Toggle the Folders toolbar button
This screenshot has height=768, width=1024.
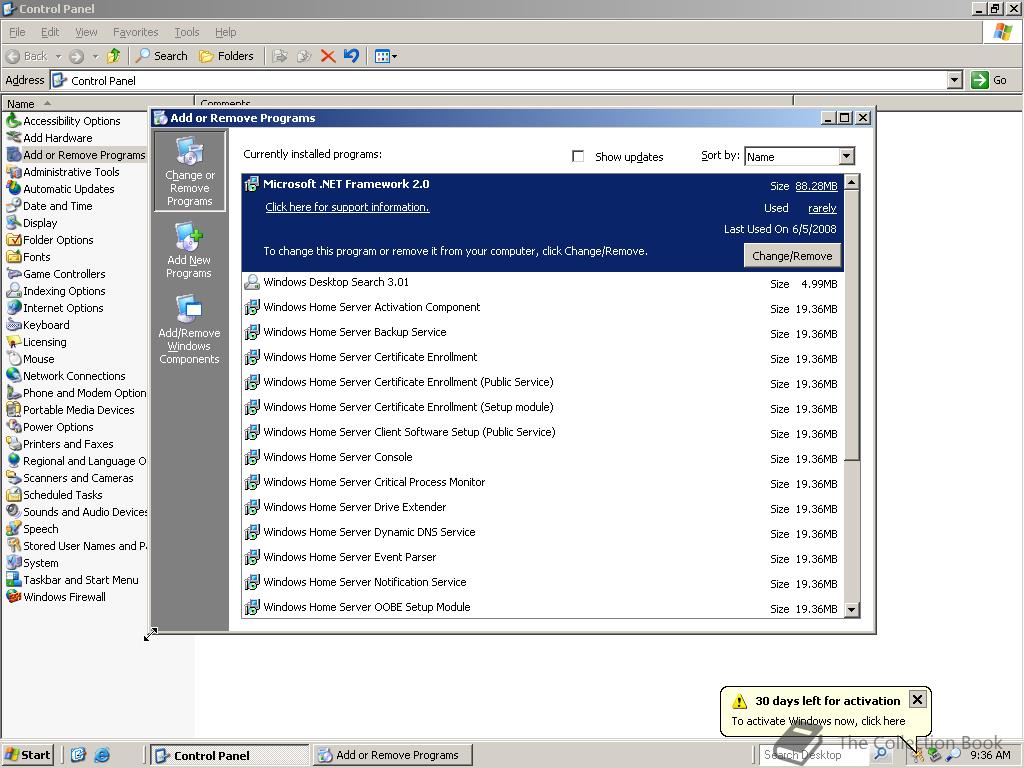[x=227, y=56]
